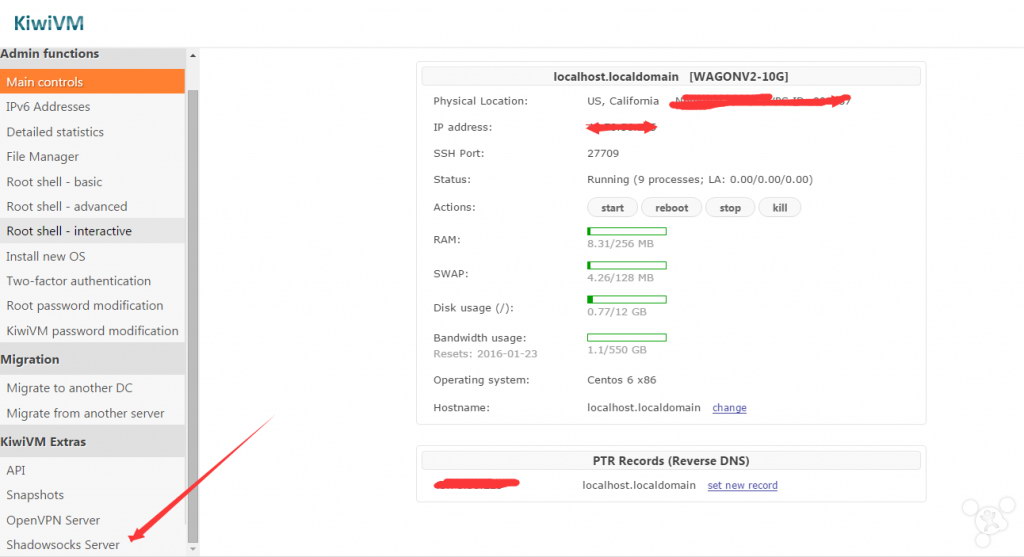This screenshot has height=557, width=1024.
Task: Click the stop action button
Action: [730, 208]
